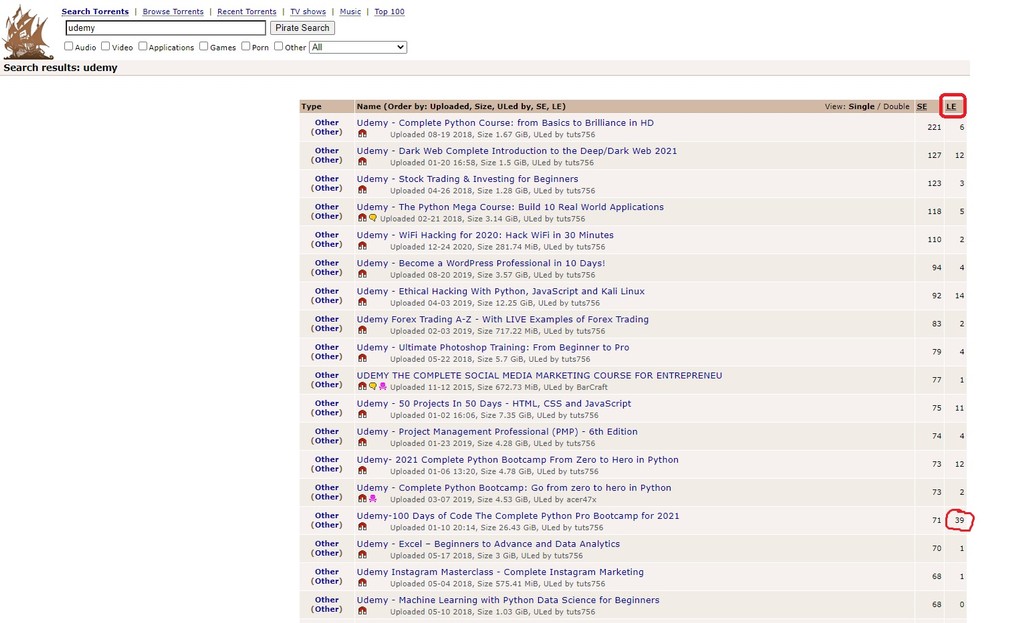Enable the Audio category checkbox

pos(69,46)
